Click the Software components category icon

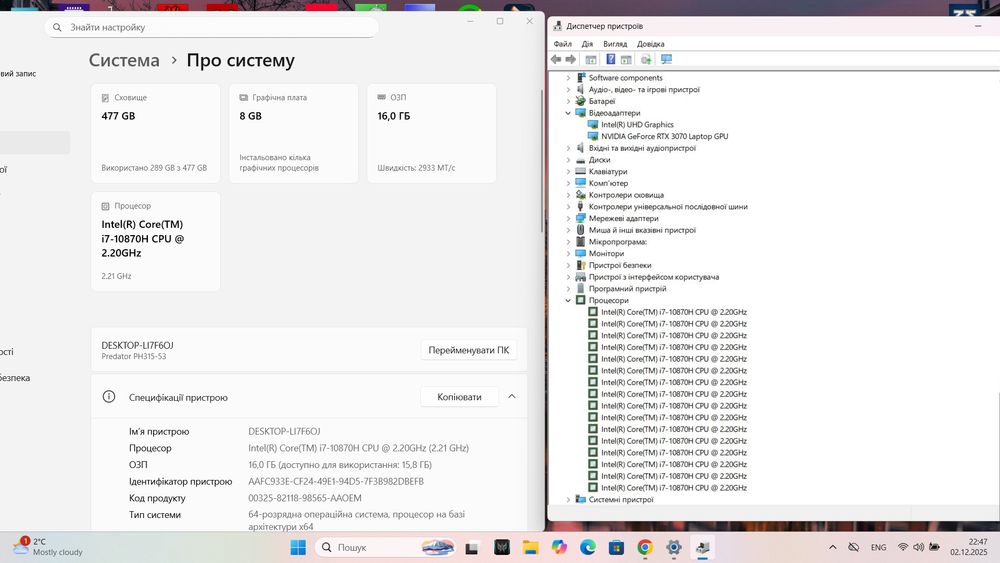click(580, 77)
